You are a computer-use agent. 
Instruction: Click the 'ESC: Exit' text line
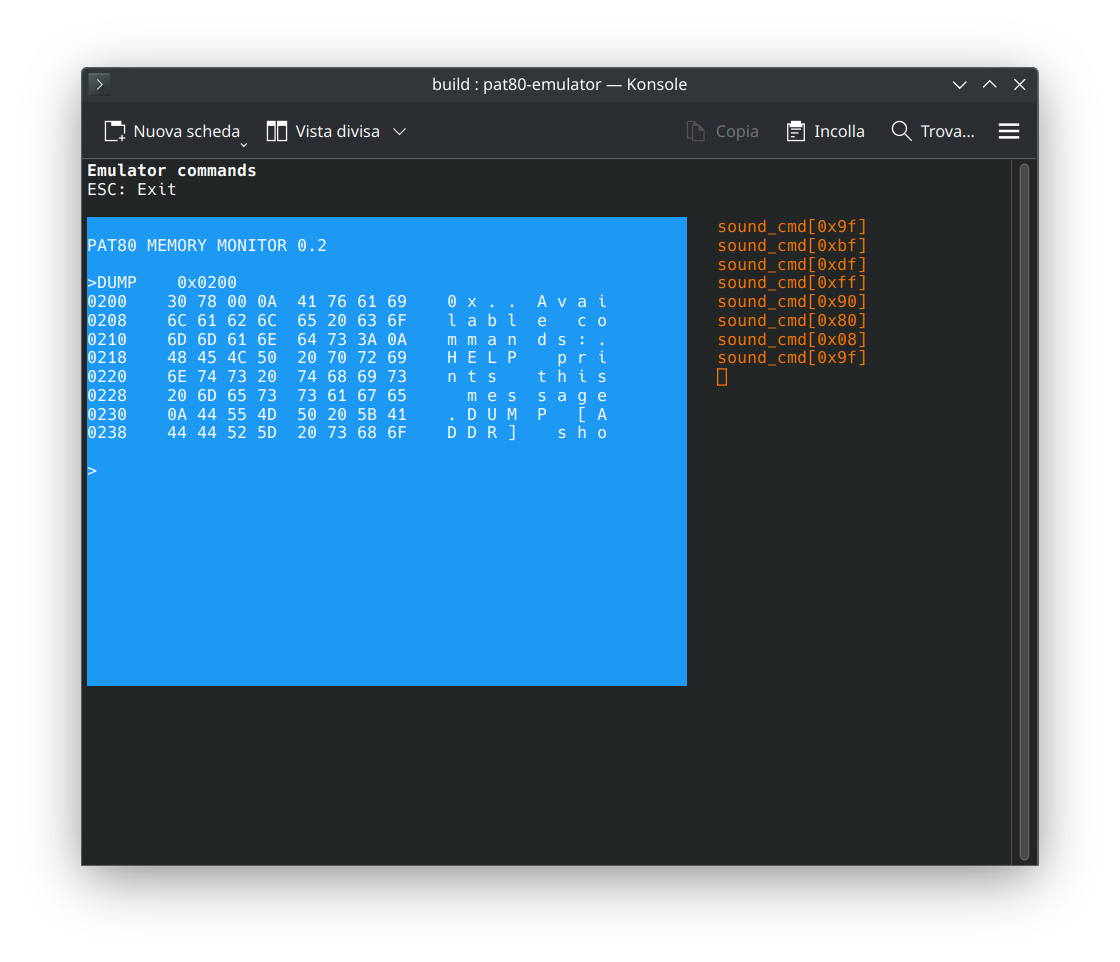coord(131,189)
